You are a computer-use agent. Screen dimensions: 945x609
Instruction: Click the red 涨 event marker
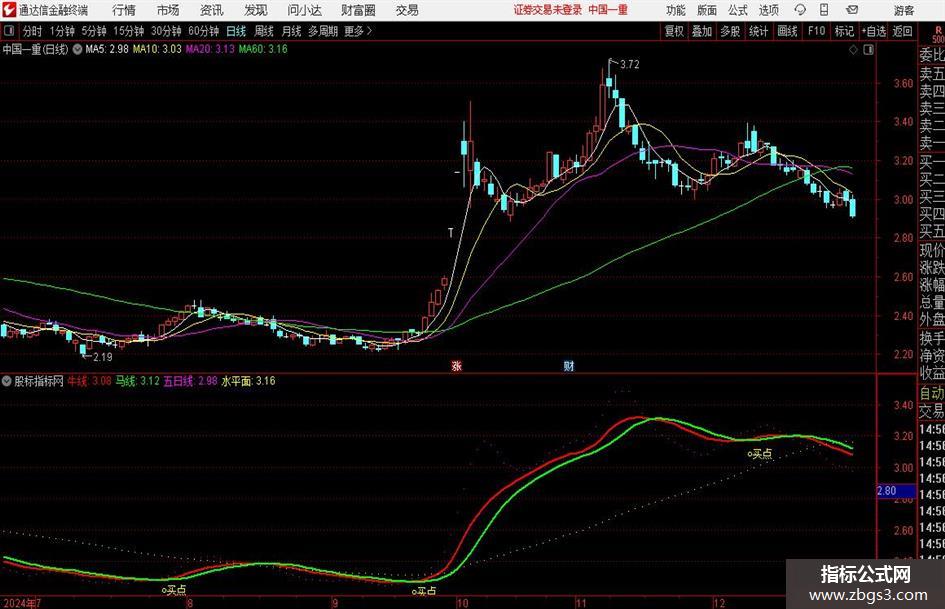click(457, 365)
